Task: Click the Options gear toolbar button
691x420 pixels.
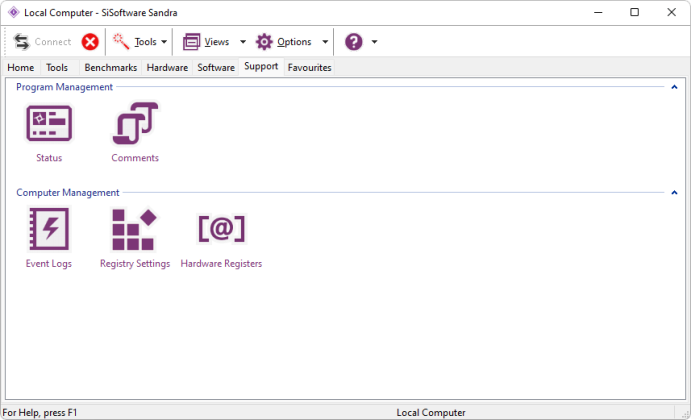Action: [x=284, y=42]
